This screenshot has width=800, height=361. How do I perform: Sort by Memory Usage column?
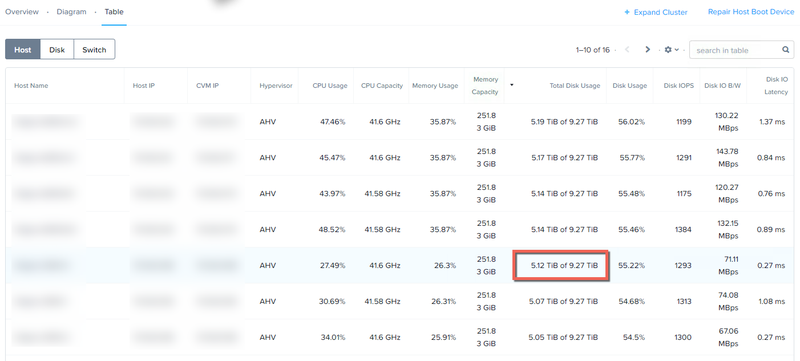435,86
